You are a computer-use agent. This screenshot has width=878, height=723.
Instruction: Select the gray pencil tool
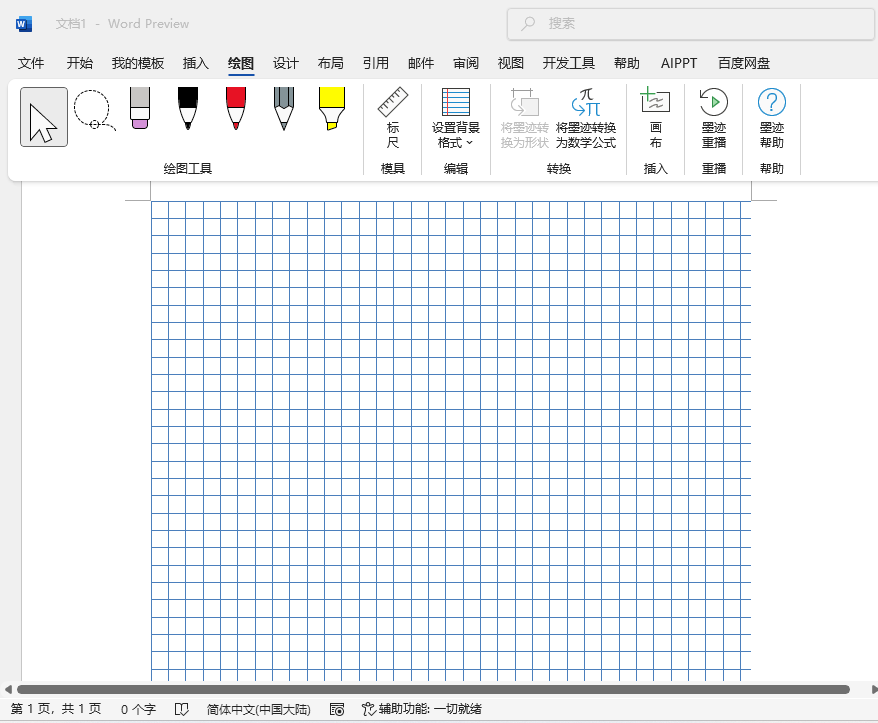pyautogui.click(x=284, y=108)
